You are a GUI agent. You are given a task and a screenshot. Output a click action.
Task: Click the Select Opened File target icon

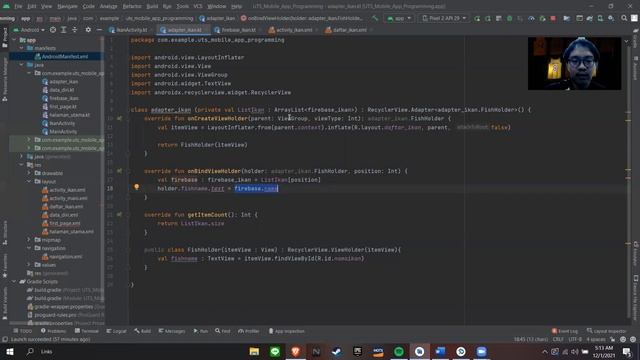click(x=53, y=30)
